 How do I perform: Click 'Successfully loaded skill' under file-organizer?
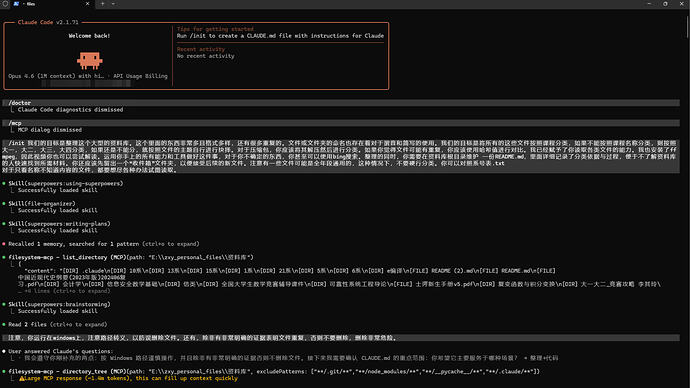point(58,210)
